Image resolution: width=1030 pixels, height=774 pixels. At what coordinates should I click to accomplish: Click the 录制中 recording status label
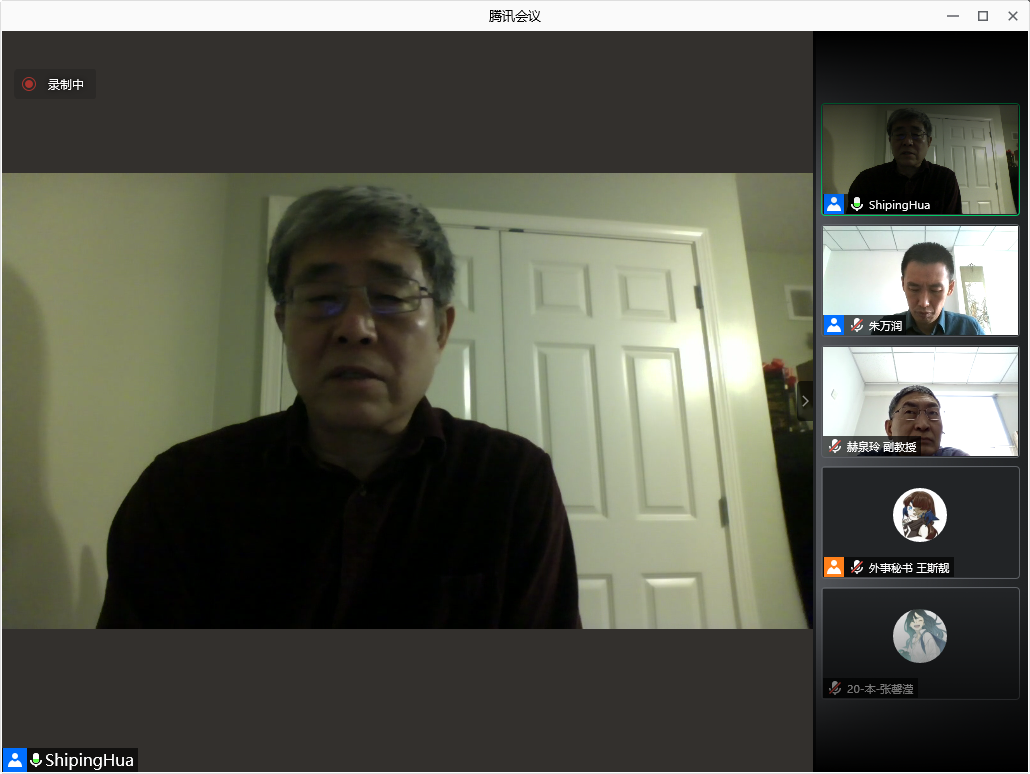click(x=66, y=85)
